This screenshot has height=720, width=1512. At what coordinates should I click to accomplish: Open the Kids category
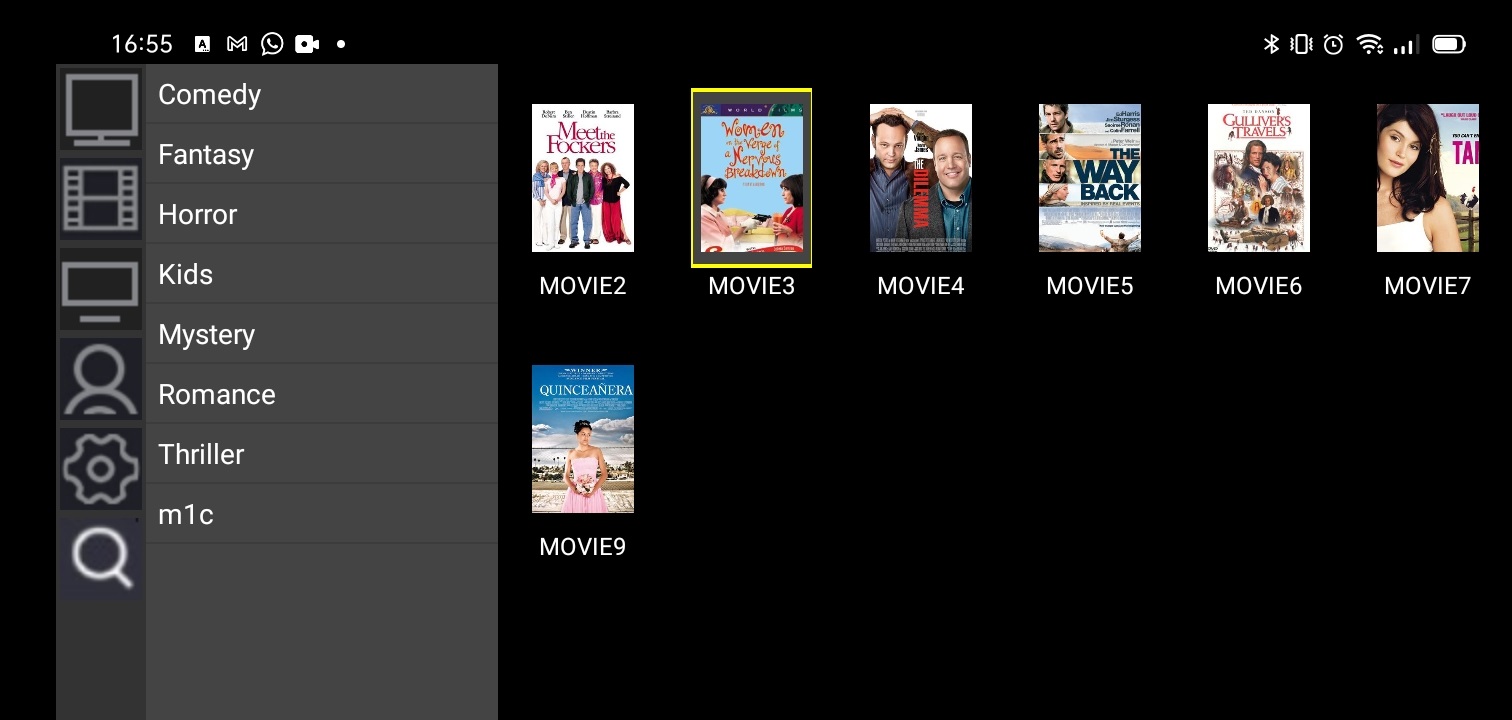[321, 274]
